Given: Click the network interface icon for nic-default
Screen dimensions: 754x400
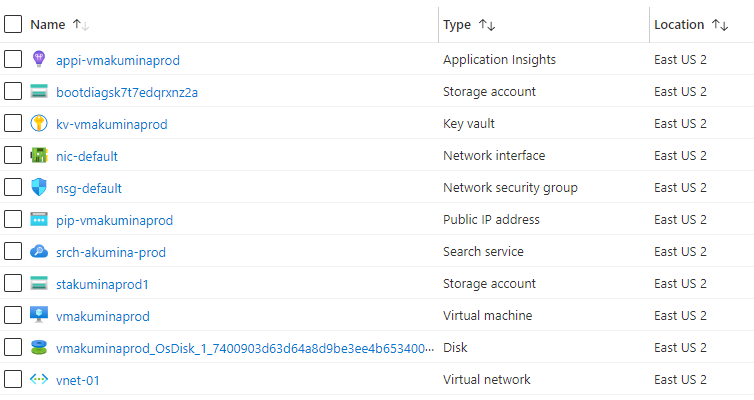Looking at the screenshot, I should [x=39, y=156].
